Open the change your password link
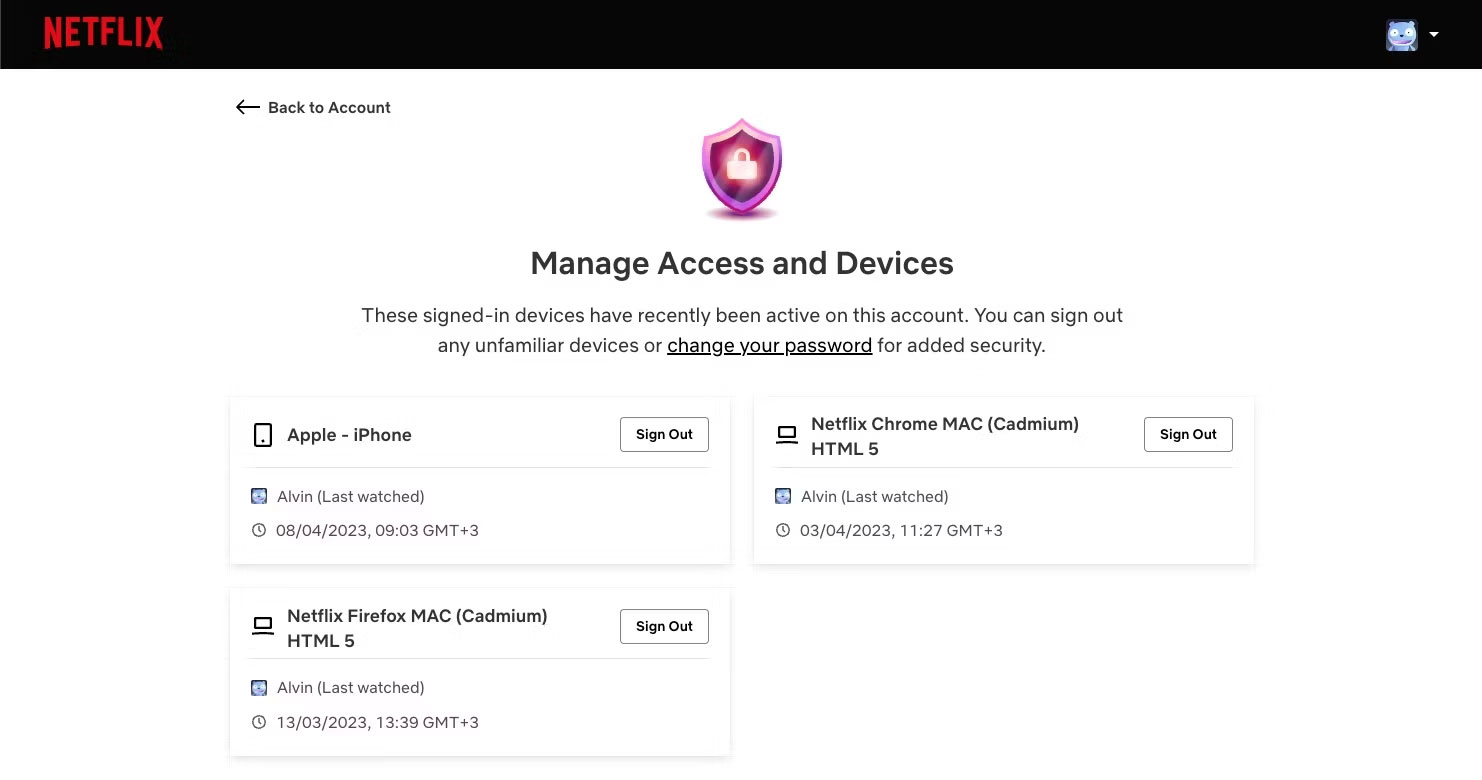 (769, 346)
